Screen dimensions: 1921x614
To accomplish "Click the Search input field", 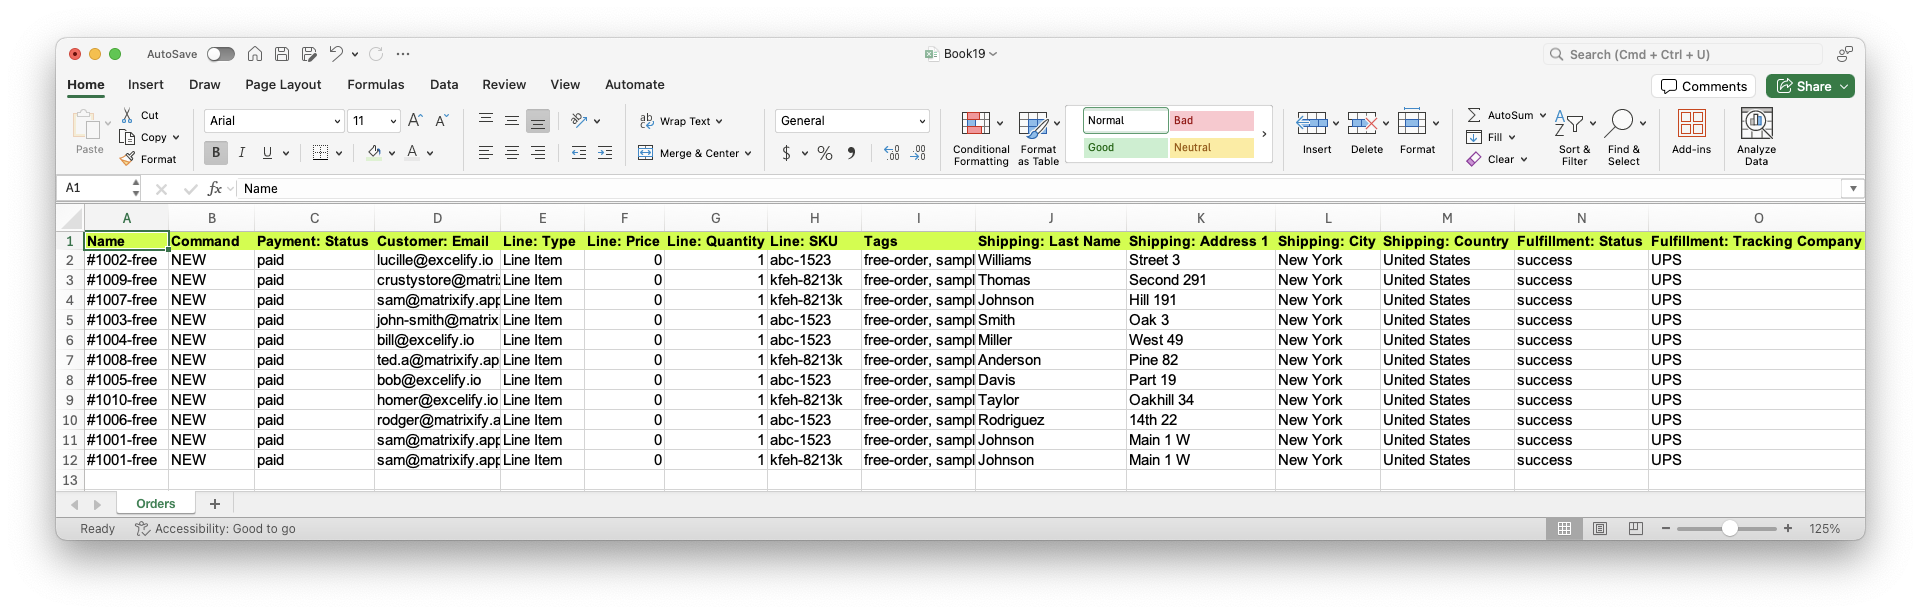I will pyautogui.click(x=1690, y=54).
